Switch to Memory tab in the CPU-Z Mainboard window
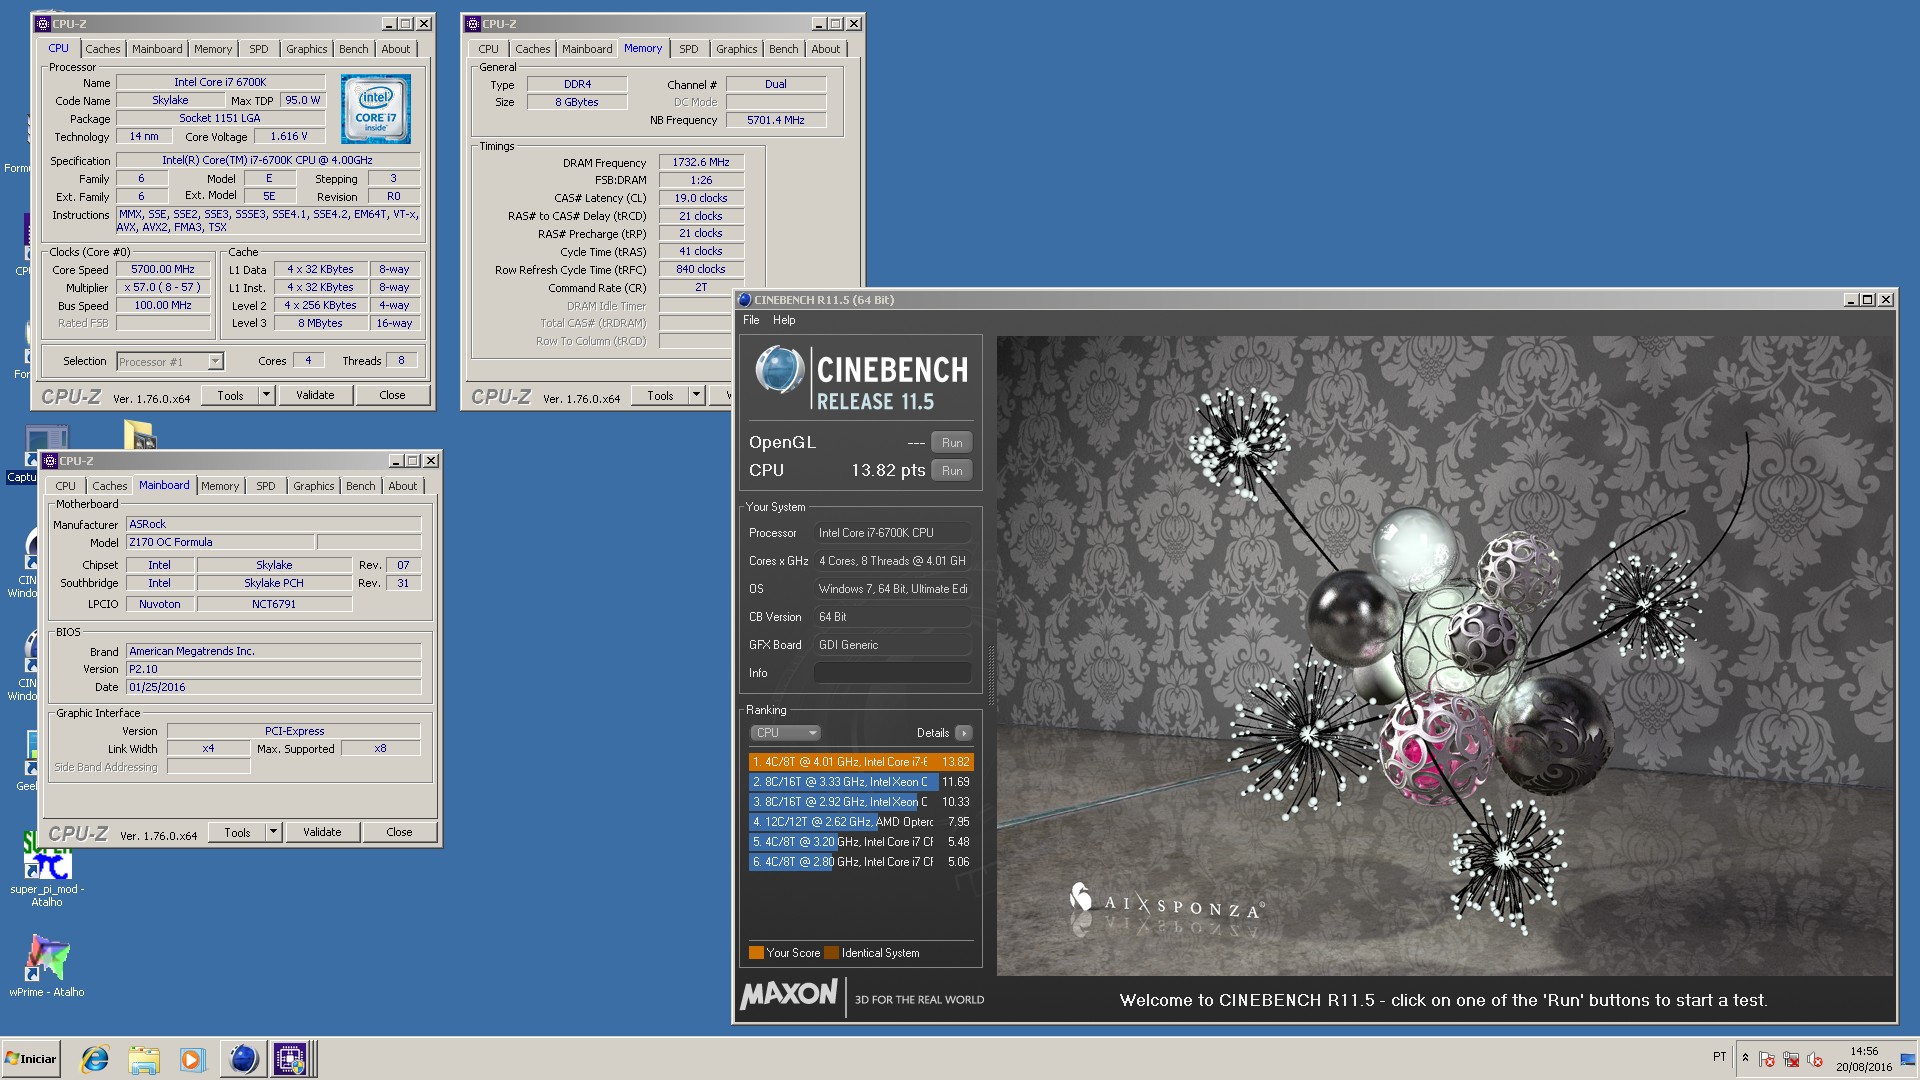 [220, 486]
